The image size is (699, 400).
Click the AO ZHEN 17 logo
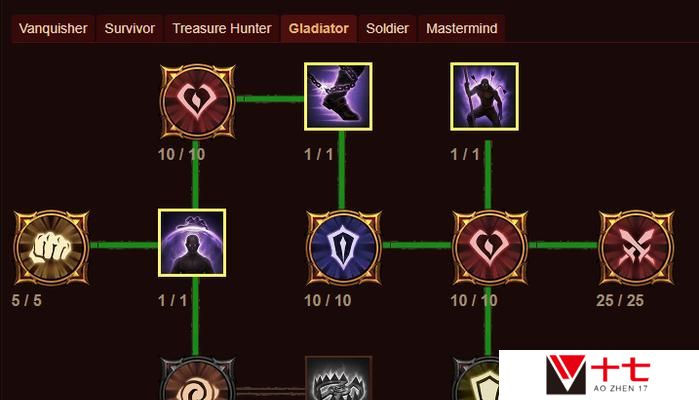tap(598, 375)
